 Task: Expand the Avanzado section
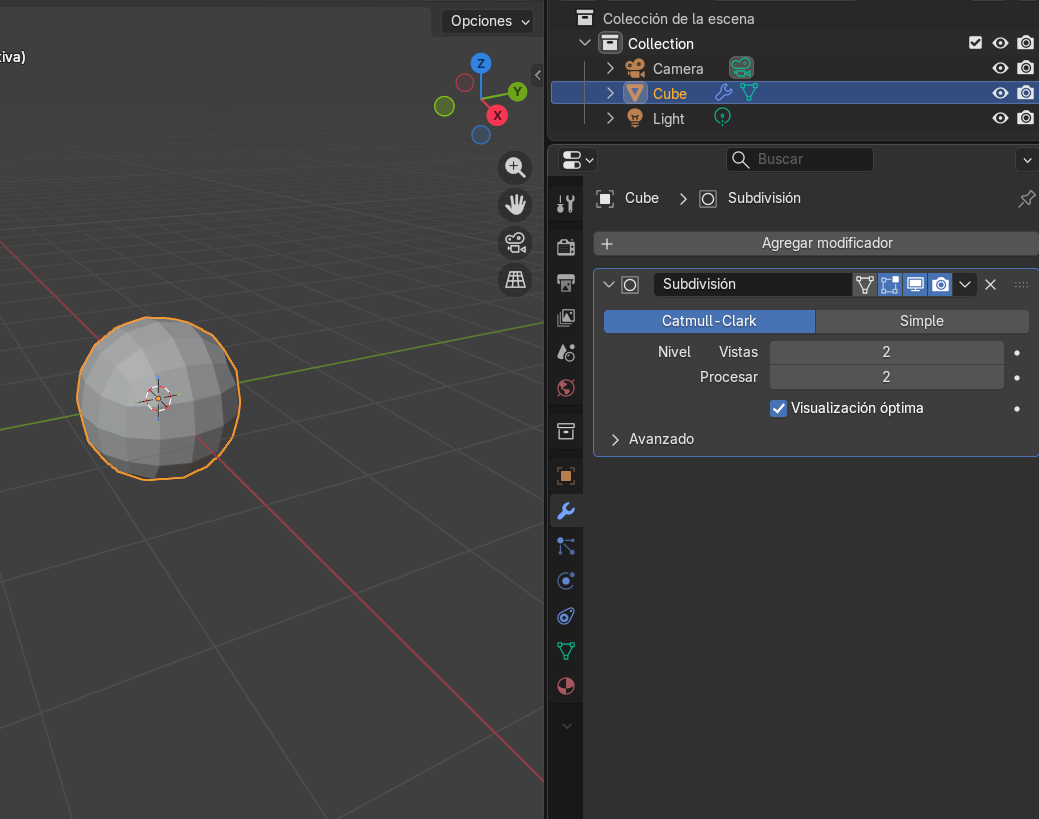click(615, 439)
